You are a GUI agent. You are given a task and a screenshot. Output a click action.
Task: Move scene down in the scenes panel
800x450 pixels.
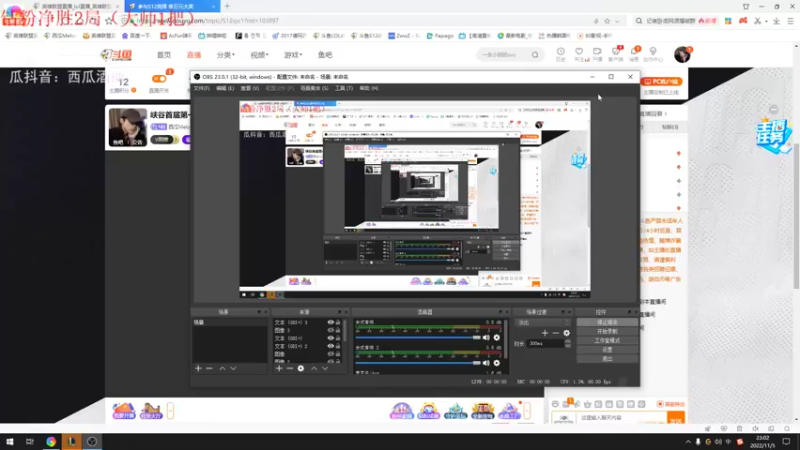[x=233, y=368]
